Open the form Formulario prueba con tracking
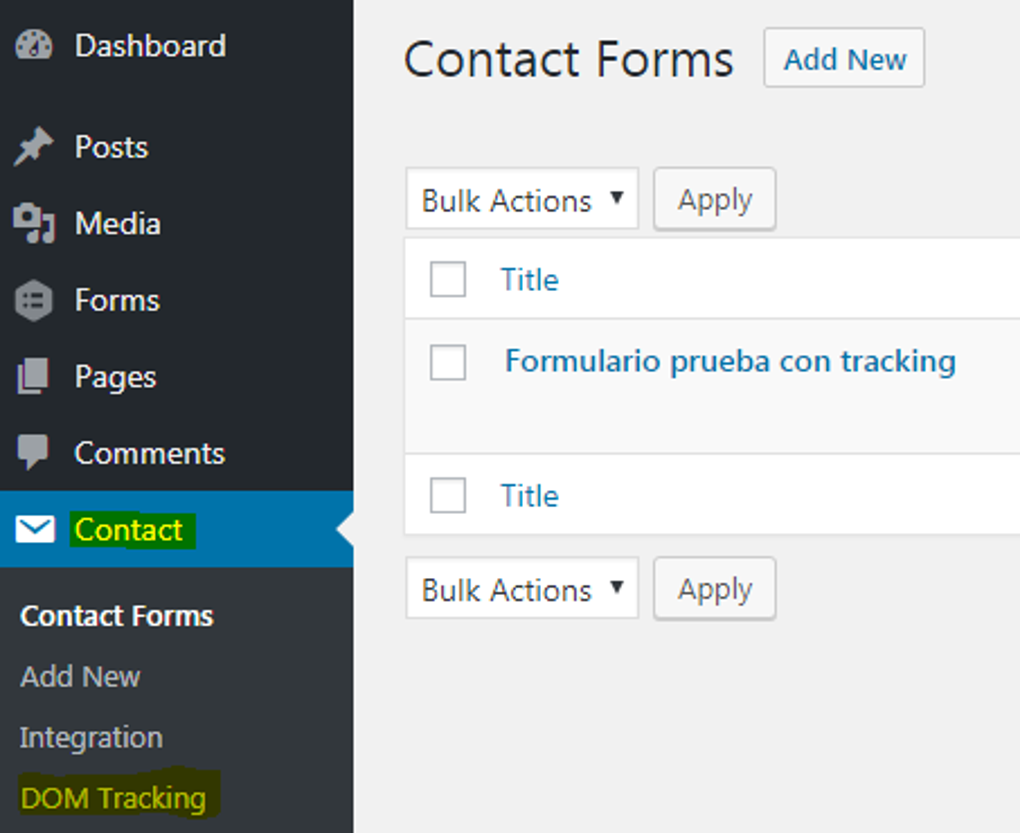The width and height of the screenshot is (1020, 833). 731,362
